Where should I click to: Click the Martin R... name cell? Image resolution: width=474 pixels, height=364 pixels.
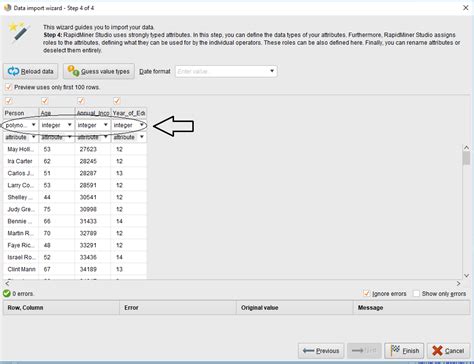point(21,233)
